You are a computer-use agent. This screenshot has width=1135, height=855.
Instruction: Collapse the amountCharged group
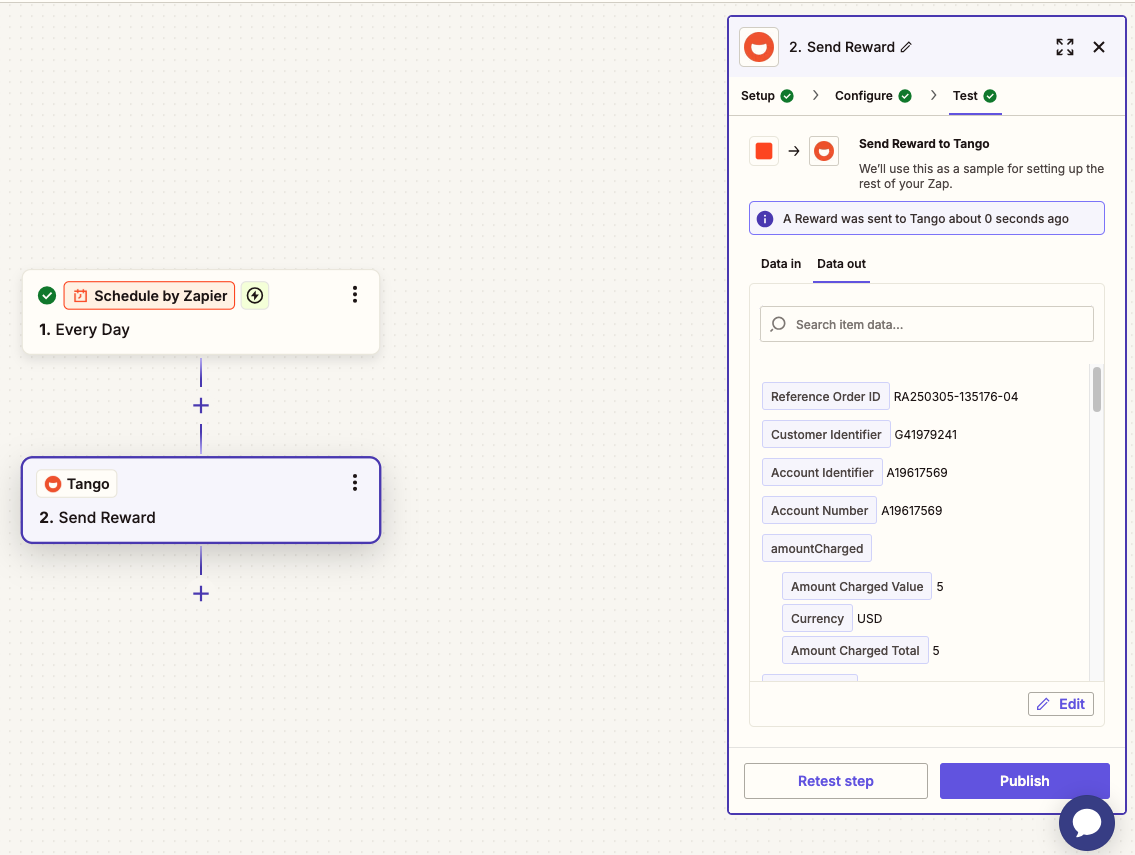(x=817, y=549)
